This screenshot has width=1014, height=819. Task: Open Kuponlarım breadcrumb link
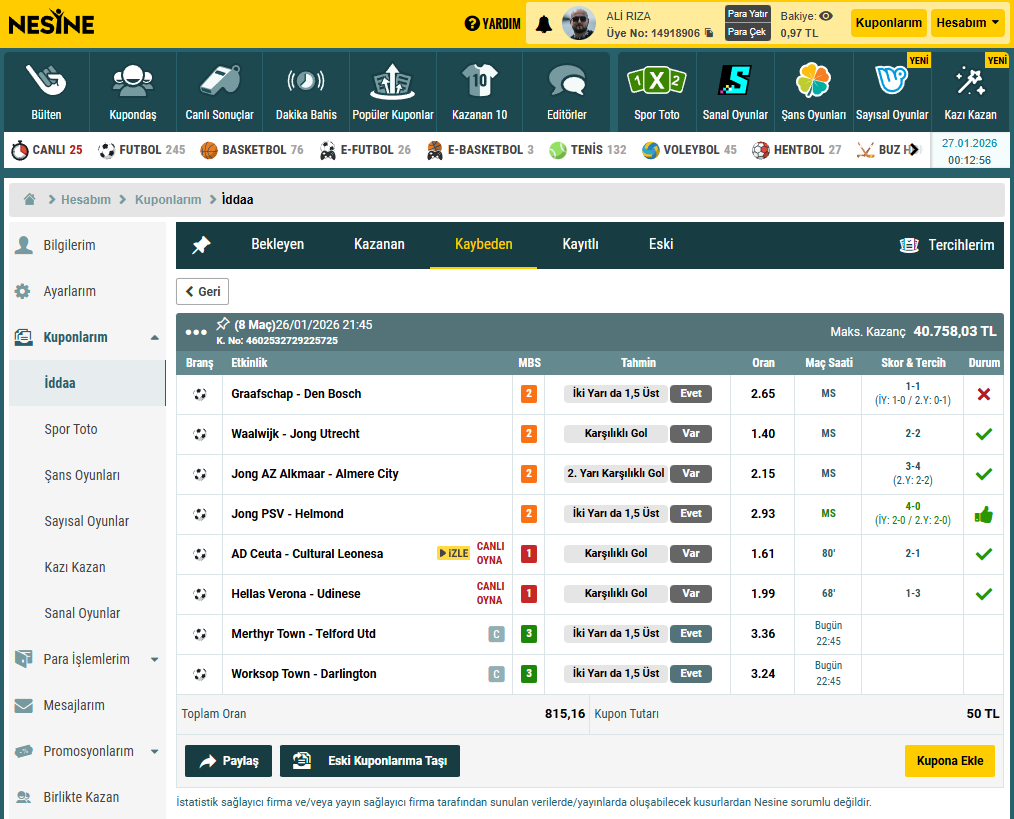167,200
